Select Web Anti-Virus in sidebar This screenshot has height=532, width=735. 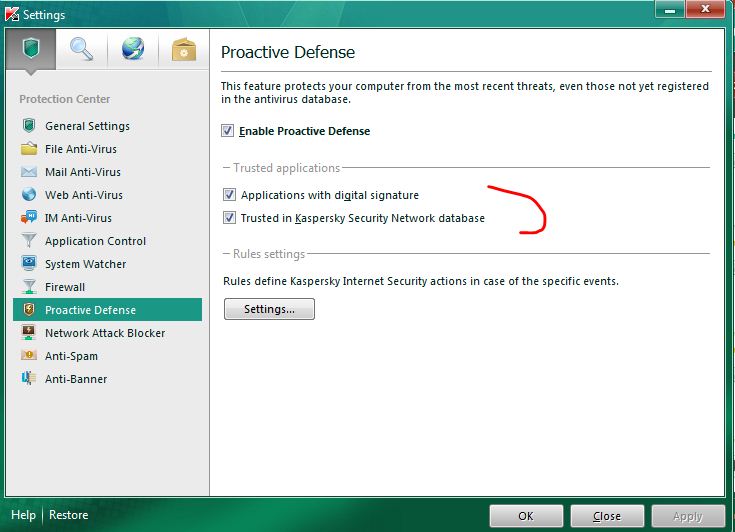click(107, 195)
